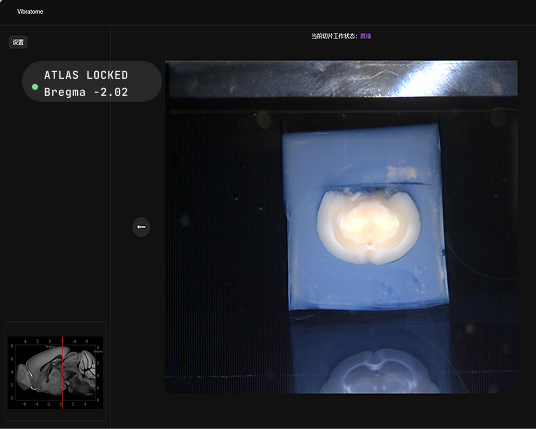Click the red slice position line
This screenshot has width=536, height=429.
pyautogui.click(x=62, y=373)
